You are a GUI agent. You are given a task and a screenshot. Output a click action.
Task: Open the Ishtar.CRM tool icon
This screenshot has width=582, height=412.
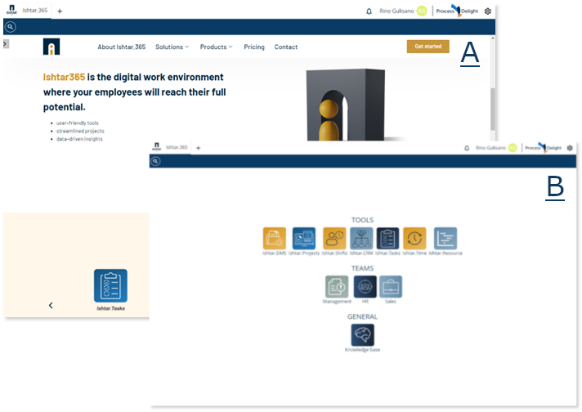[361, 238]
